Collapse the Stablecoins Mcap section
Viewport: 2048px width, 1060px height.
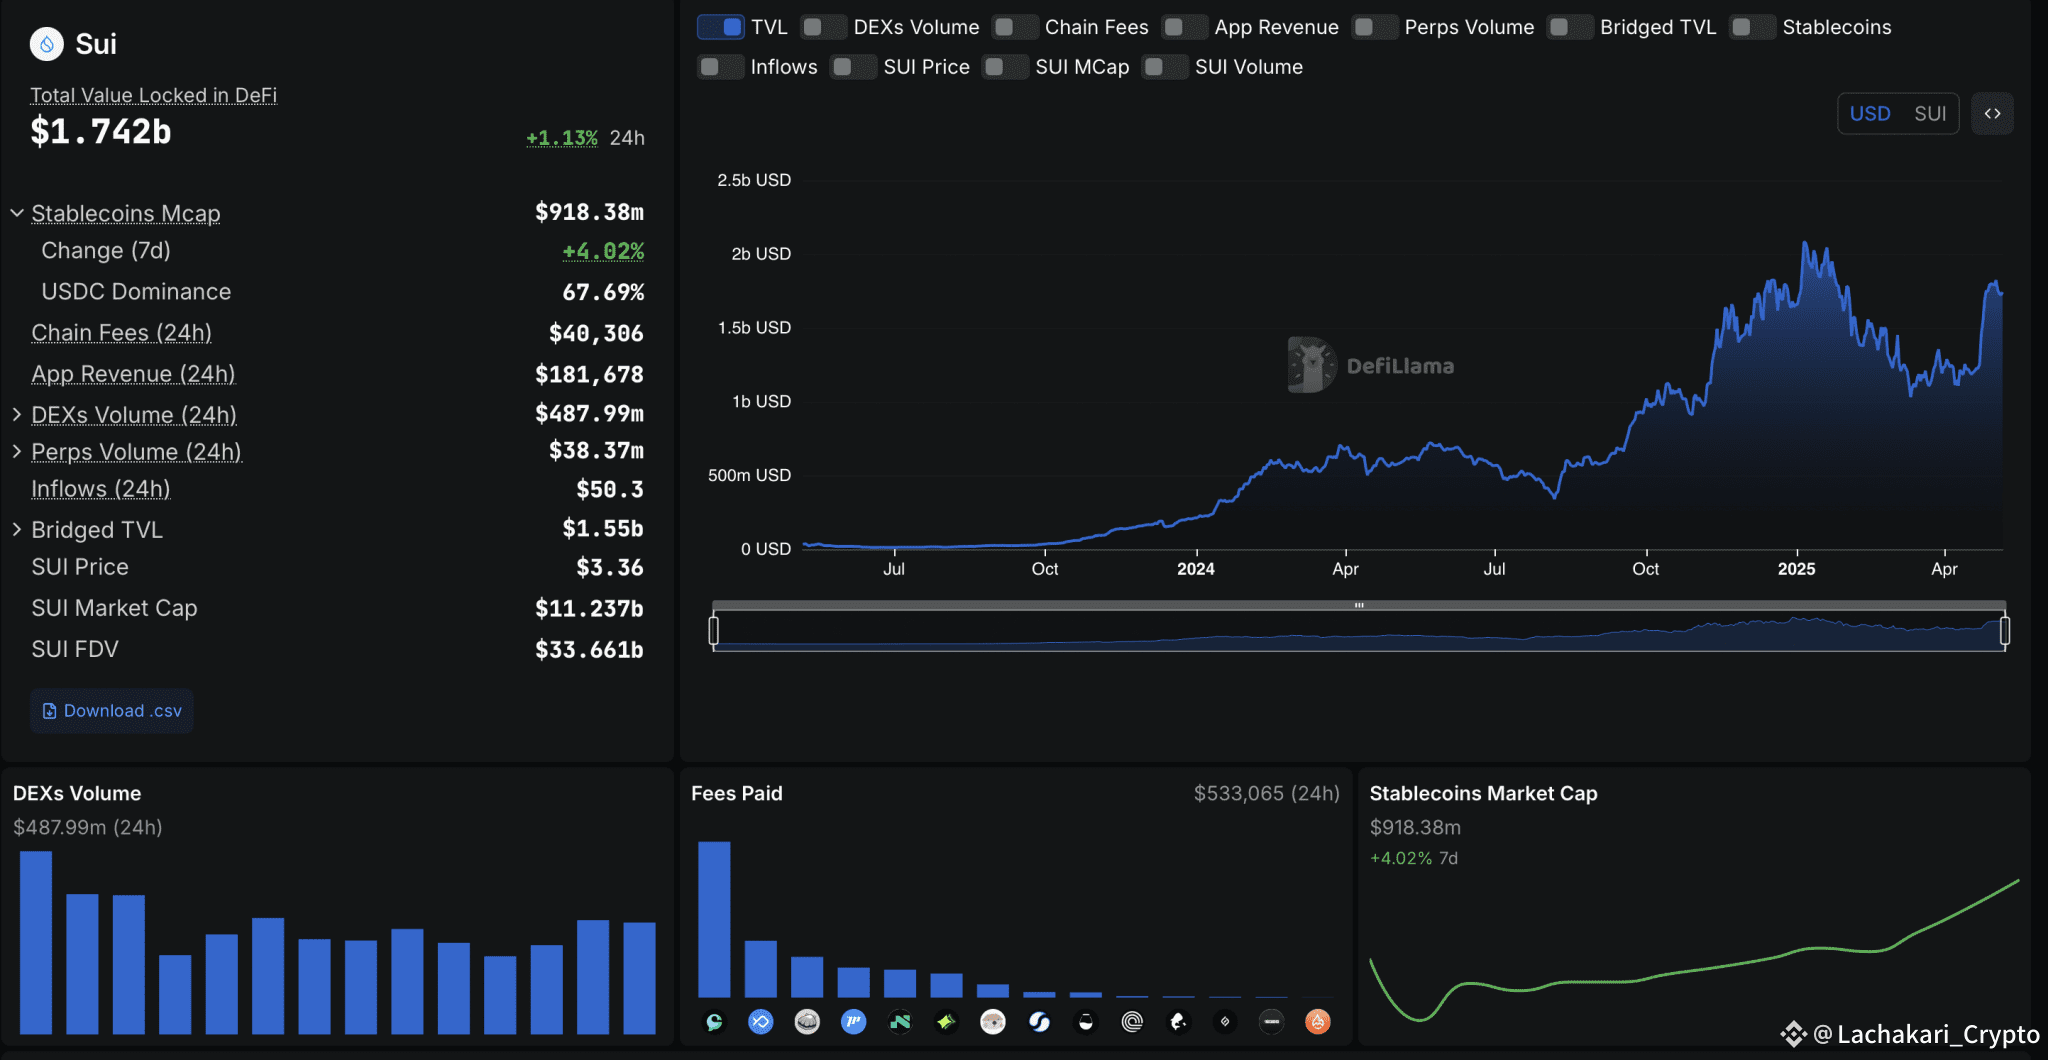pyautogui.click(x=17, y=214)
